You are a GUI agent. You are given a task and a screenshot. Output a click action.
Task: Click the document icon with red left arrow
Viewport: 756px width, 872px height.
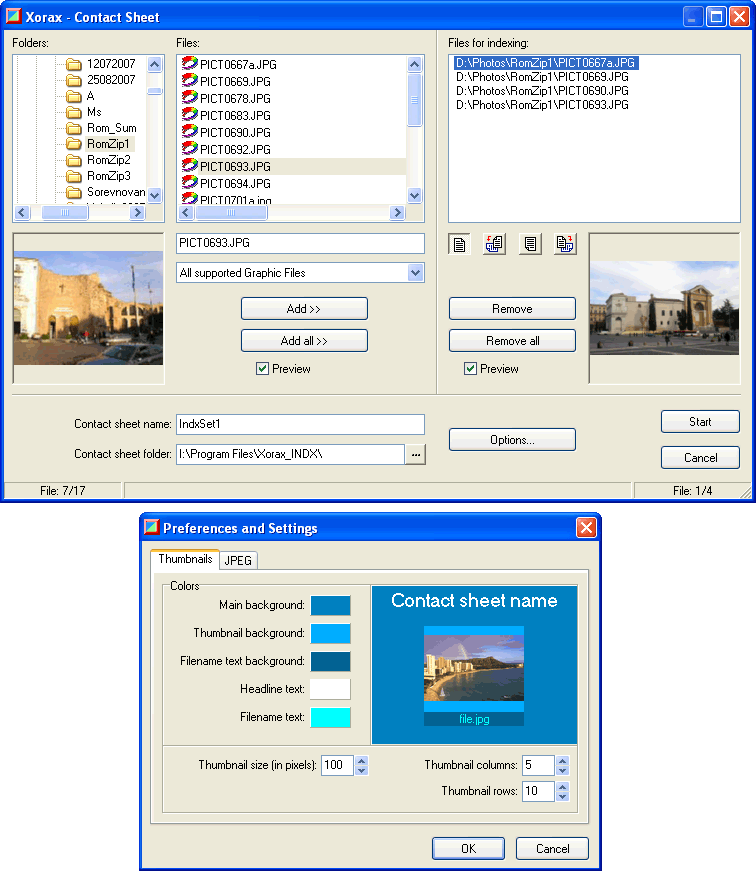click(x=494, y=245)
